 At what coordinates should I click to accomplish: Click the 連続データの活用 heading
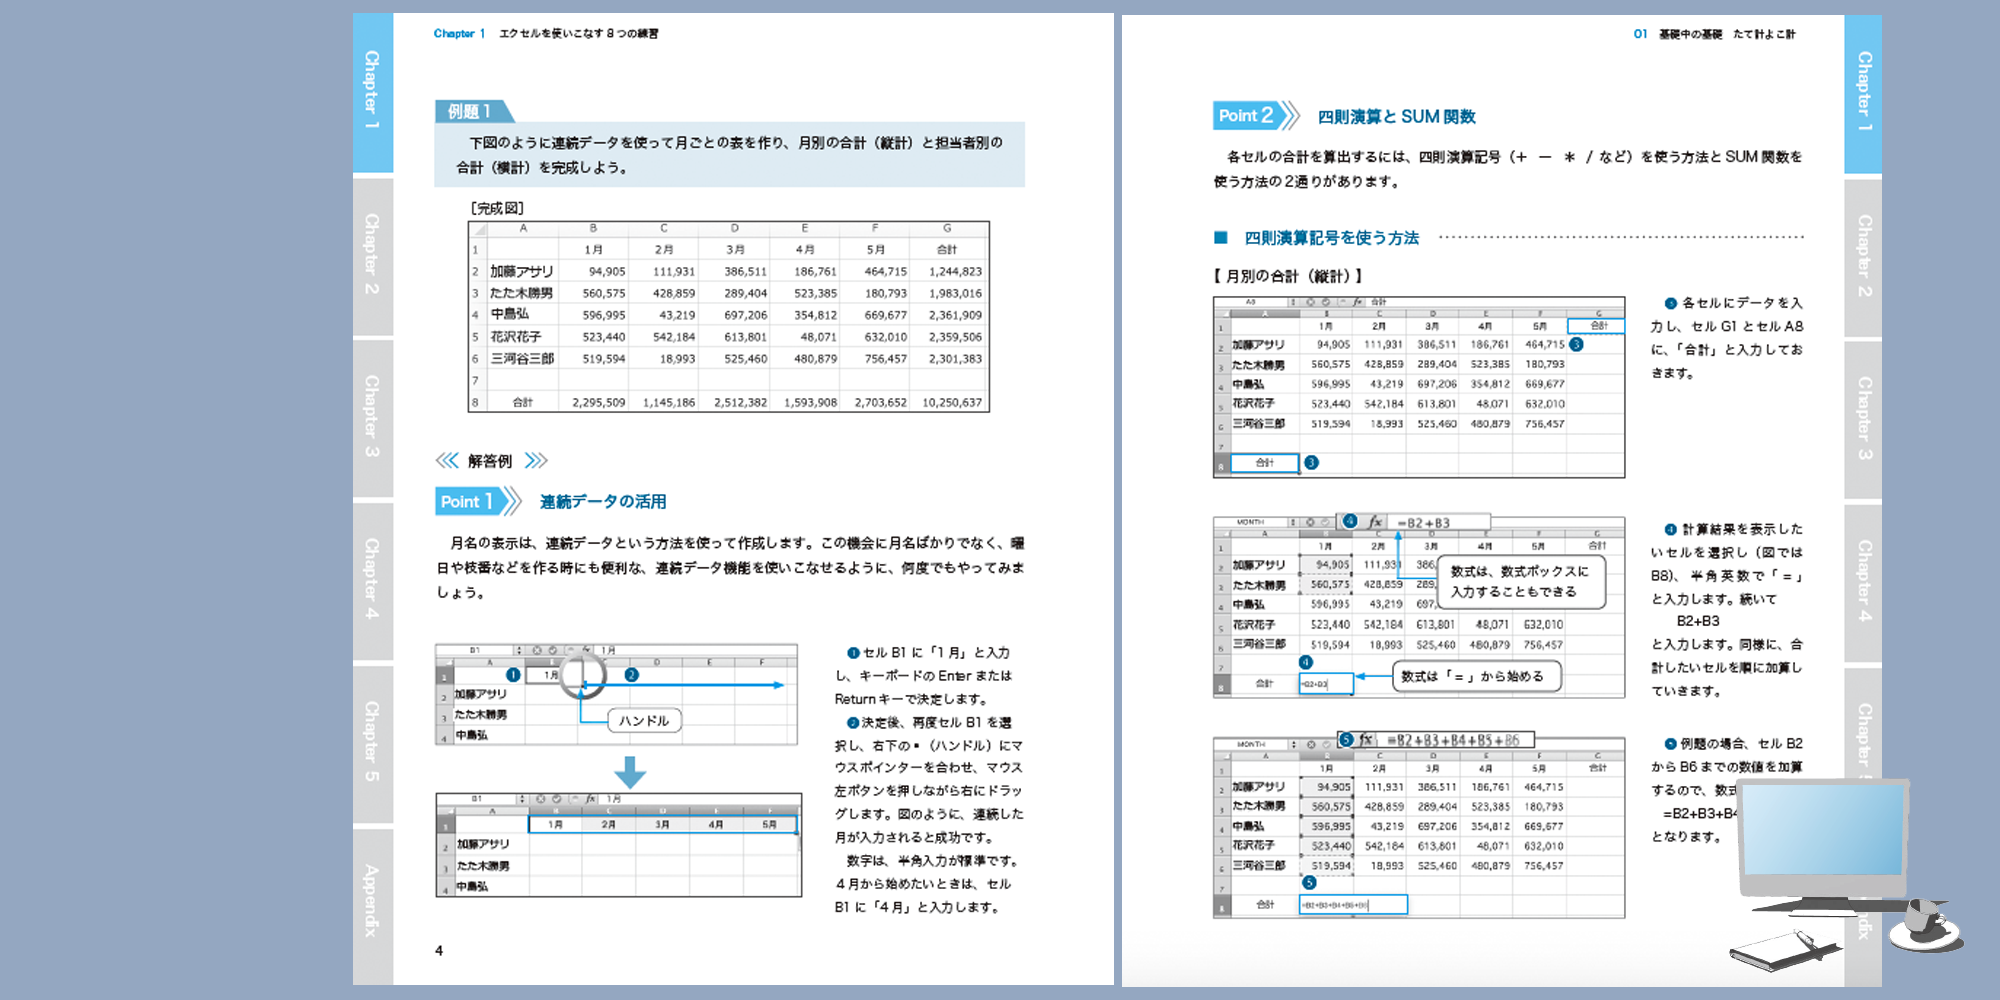coord(603,502)
